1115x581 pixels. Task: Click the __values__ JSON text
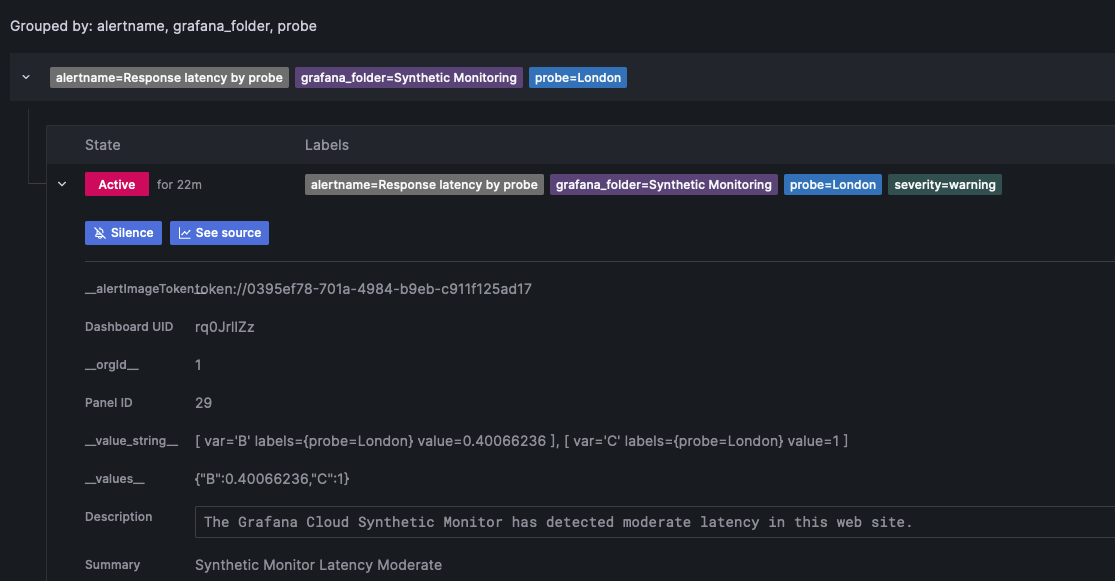click(x=272, y=479)
